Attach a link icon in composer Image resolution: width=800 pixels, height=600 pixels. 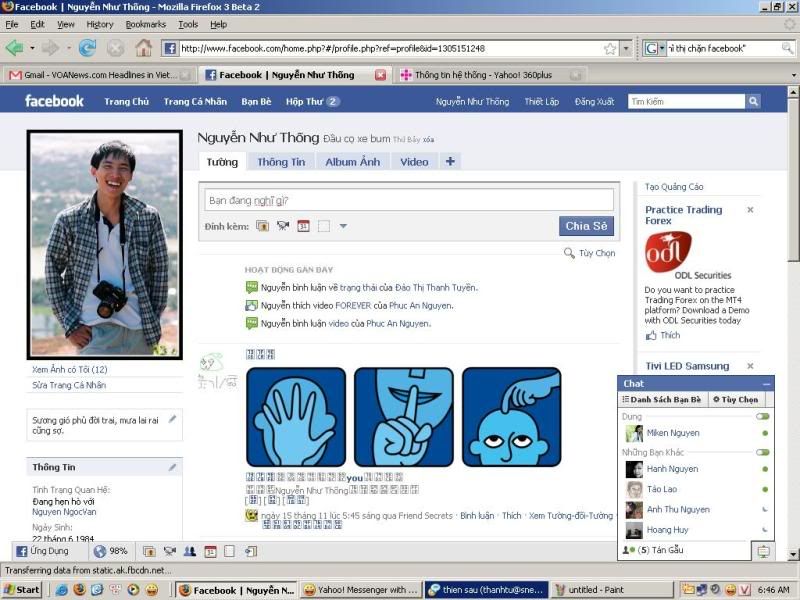pyautogui.click(x=323, y=226)
